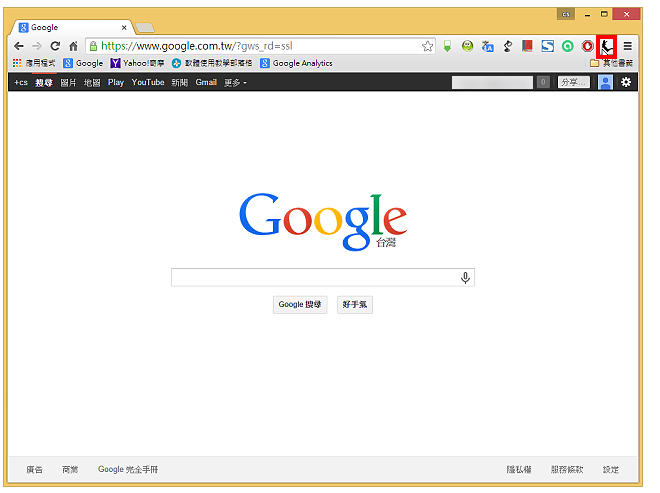Viewport: 660px width, 493px height.
Task: Open the Yahoo! bookmark
Action: (137, 63)
